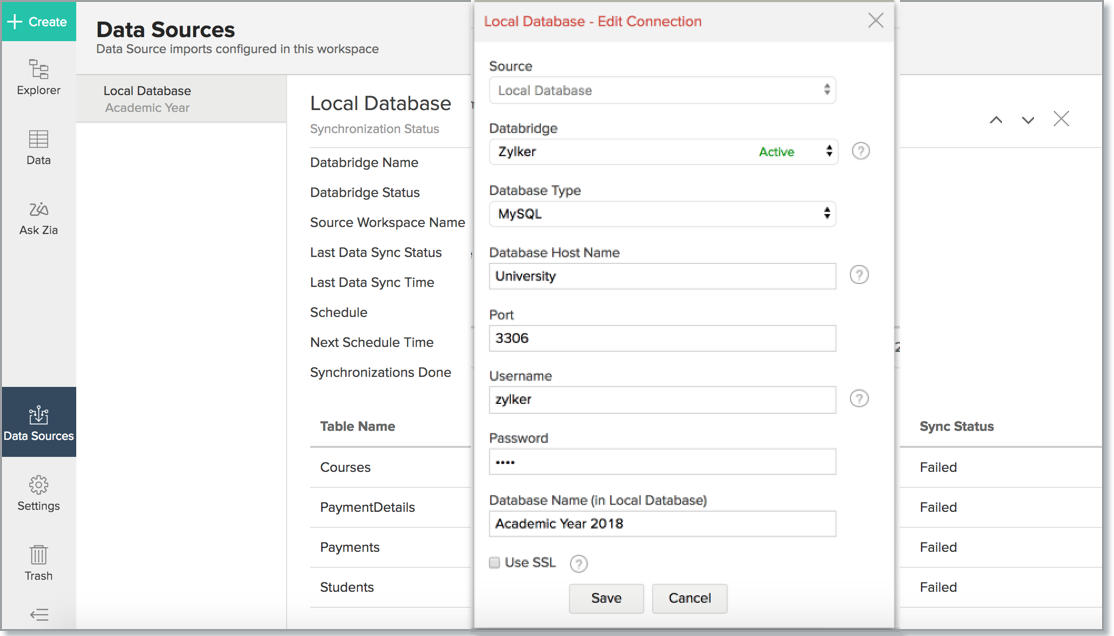The image size is (1114, 636).
Task: Open the Database Type dropdown
Action: tap(662, 213)
